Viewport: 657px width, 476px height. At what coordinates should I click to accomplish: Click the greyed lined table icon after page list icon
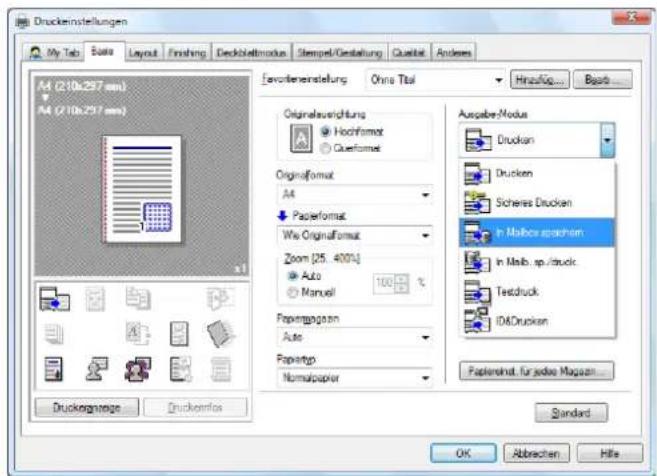(x=220, y=369)
